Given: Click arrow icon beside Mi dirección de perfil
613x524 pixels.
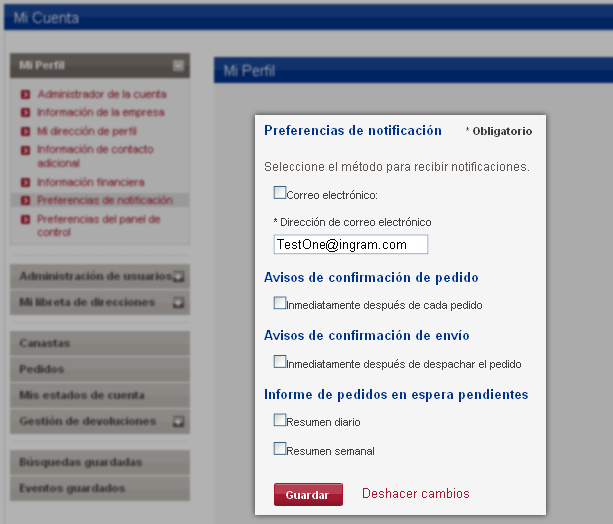Looking at the screenshot, I should [26, 131].
